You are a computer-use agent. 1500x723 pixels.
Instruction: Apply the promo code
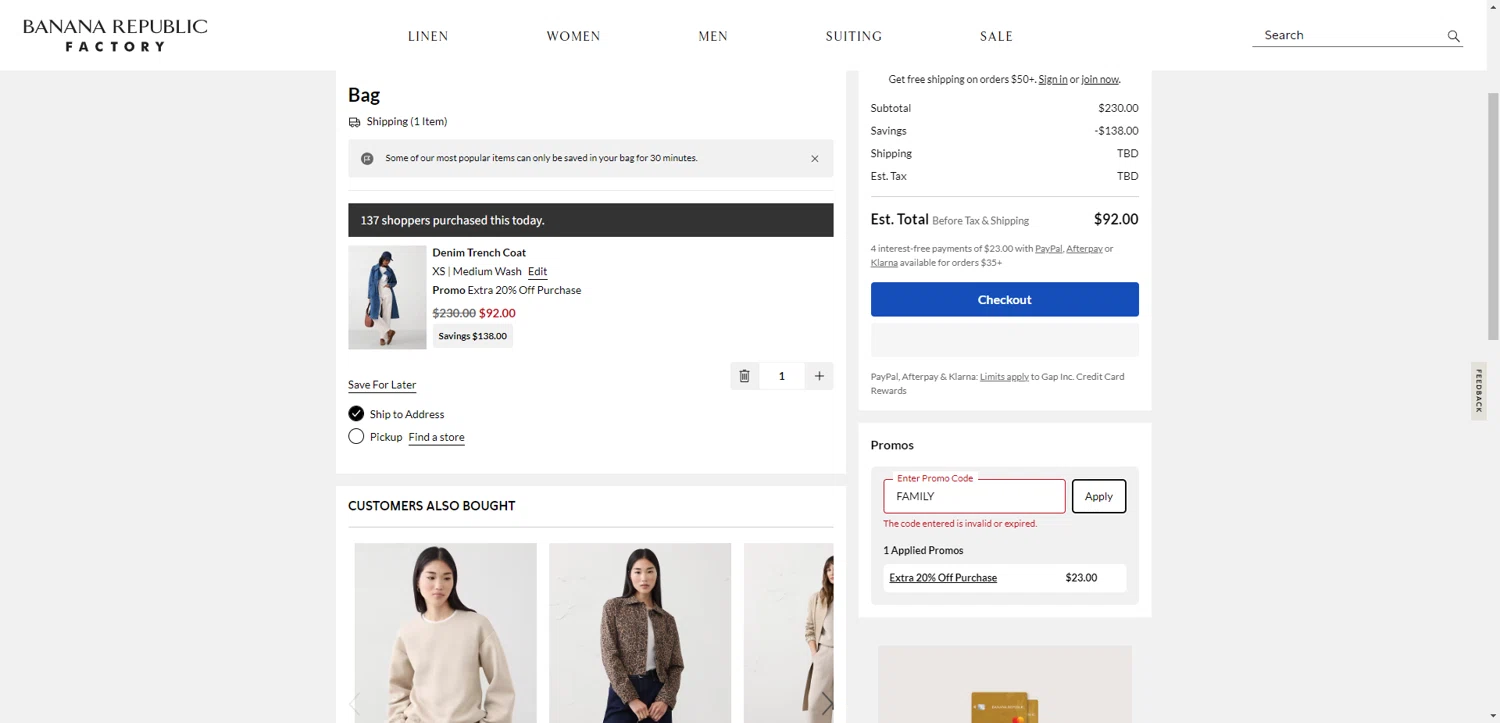1099,496
